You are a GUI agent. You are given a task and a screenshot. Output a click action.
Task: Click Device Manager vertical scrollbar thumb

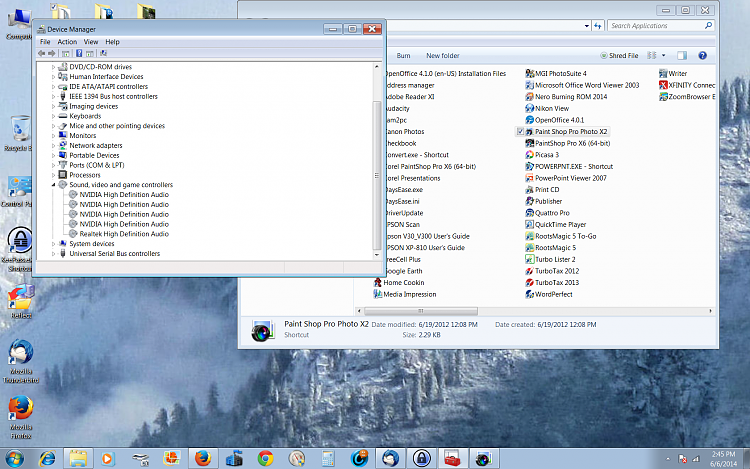coord(377,175)
